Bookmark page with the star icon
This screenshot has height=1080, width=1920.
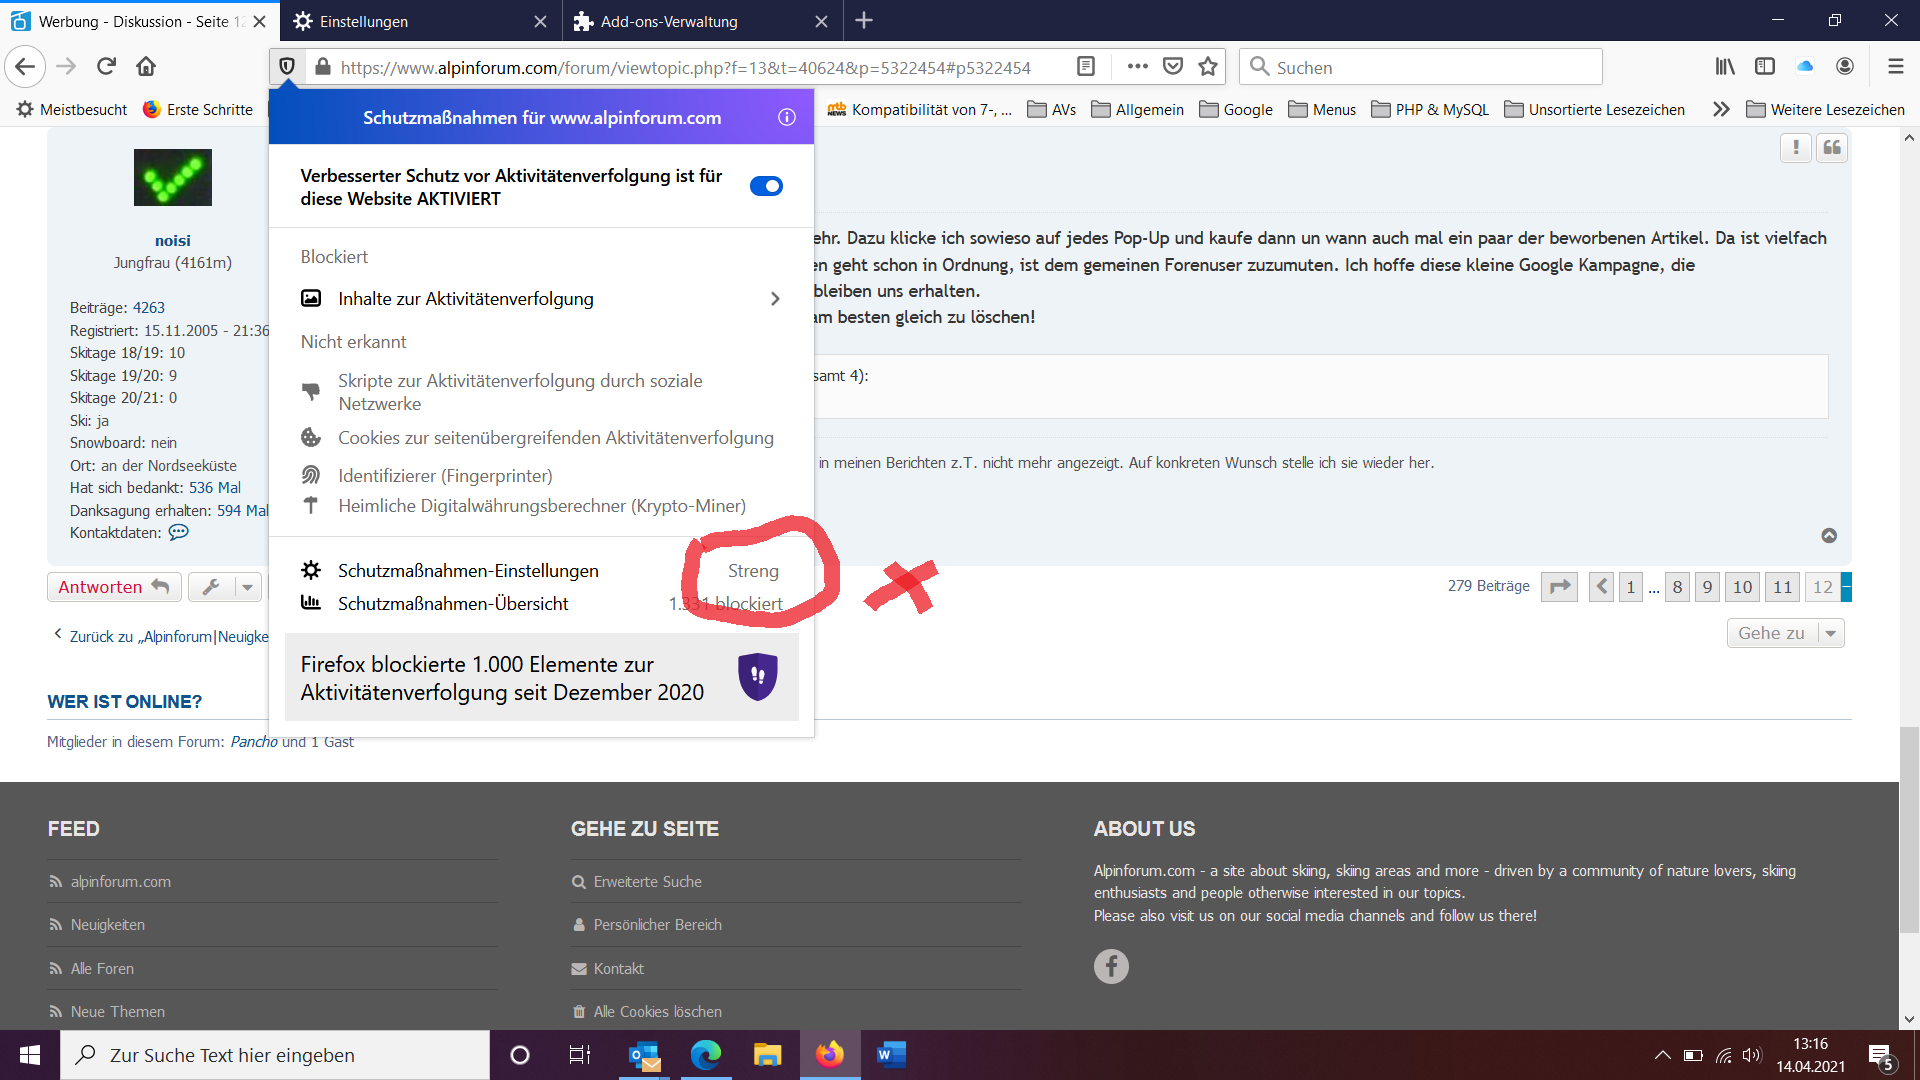click(1208, 67)
